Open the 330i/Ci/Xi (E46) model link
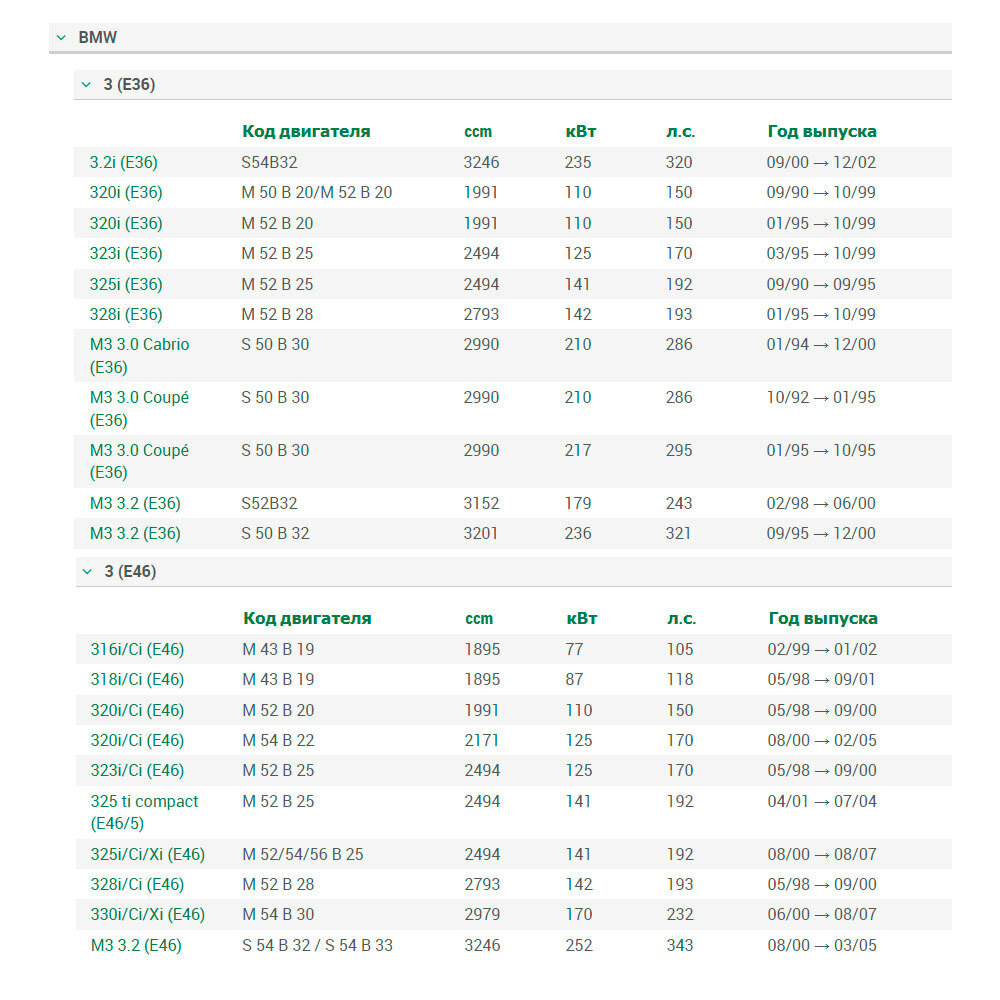Screen dimensions: 1000x1000 [148, 915]
